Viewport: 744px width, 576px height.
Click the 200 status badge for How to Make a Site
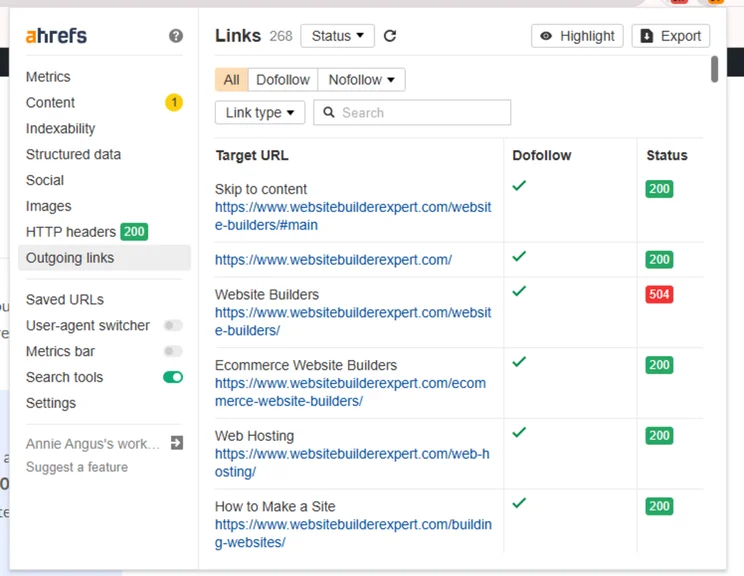pos(659,506)
